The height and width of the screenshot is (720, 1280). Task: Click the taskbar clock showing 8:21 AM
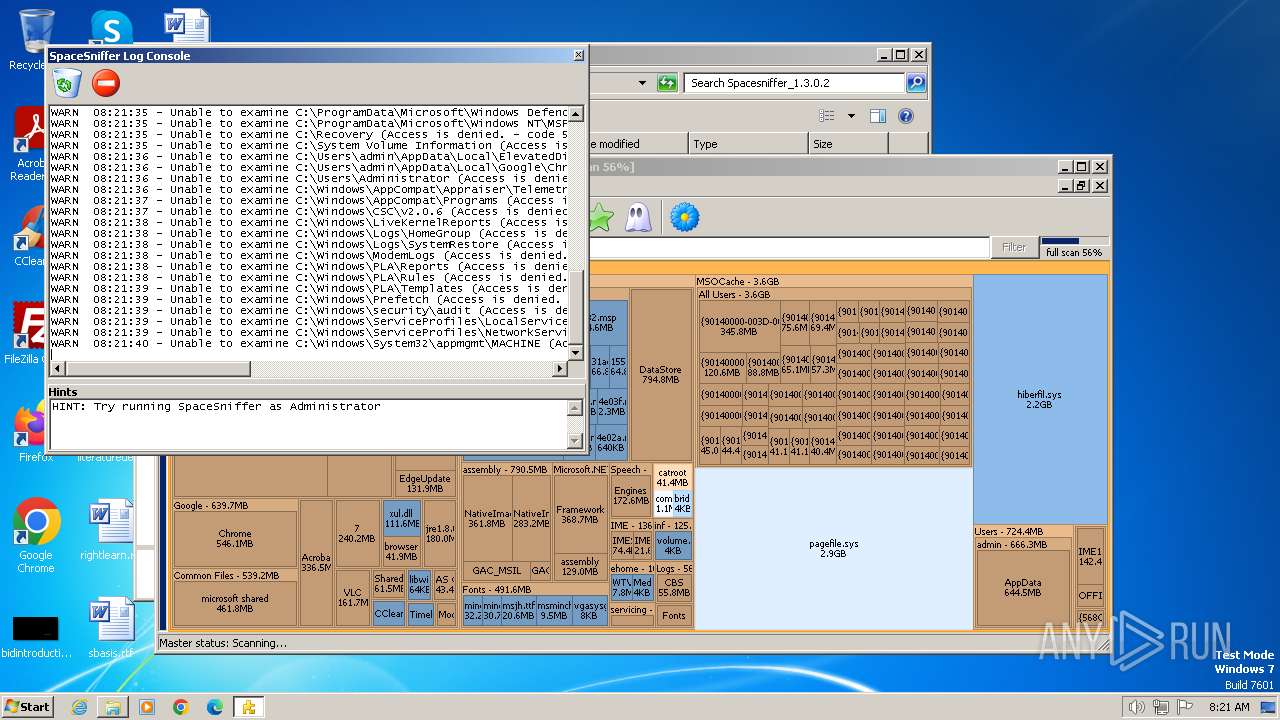1229,707
